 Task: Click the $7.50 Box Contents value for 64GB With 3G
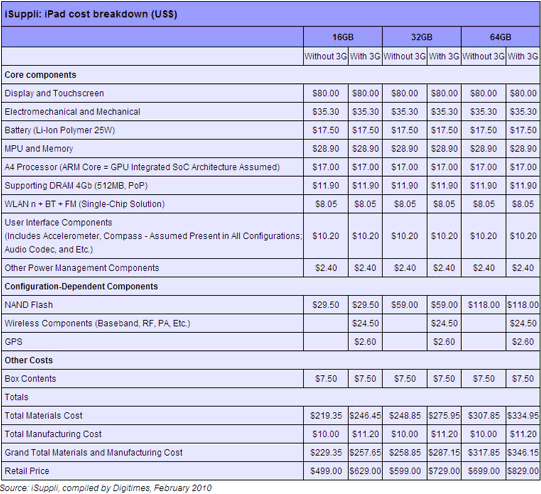click(523, 379)
